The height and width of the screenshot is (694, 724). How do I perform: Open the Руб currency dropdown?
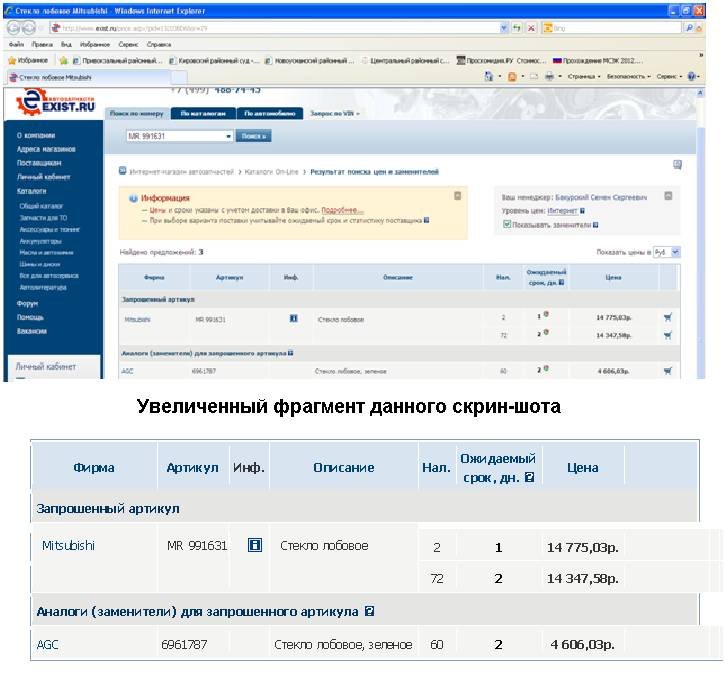click(x=667, y=252)
